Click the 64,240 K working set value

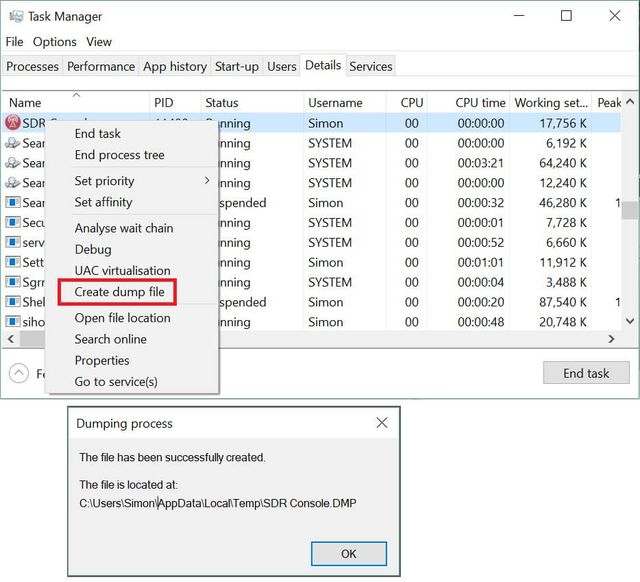563,163
